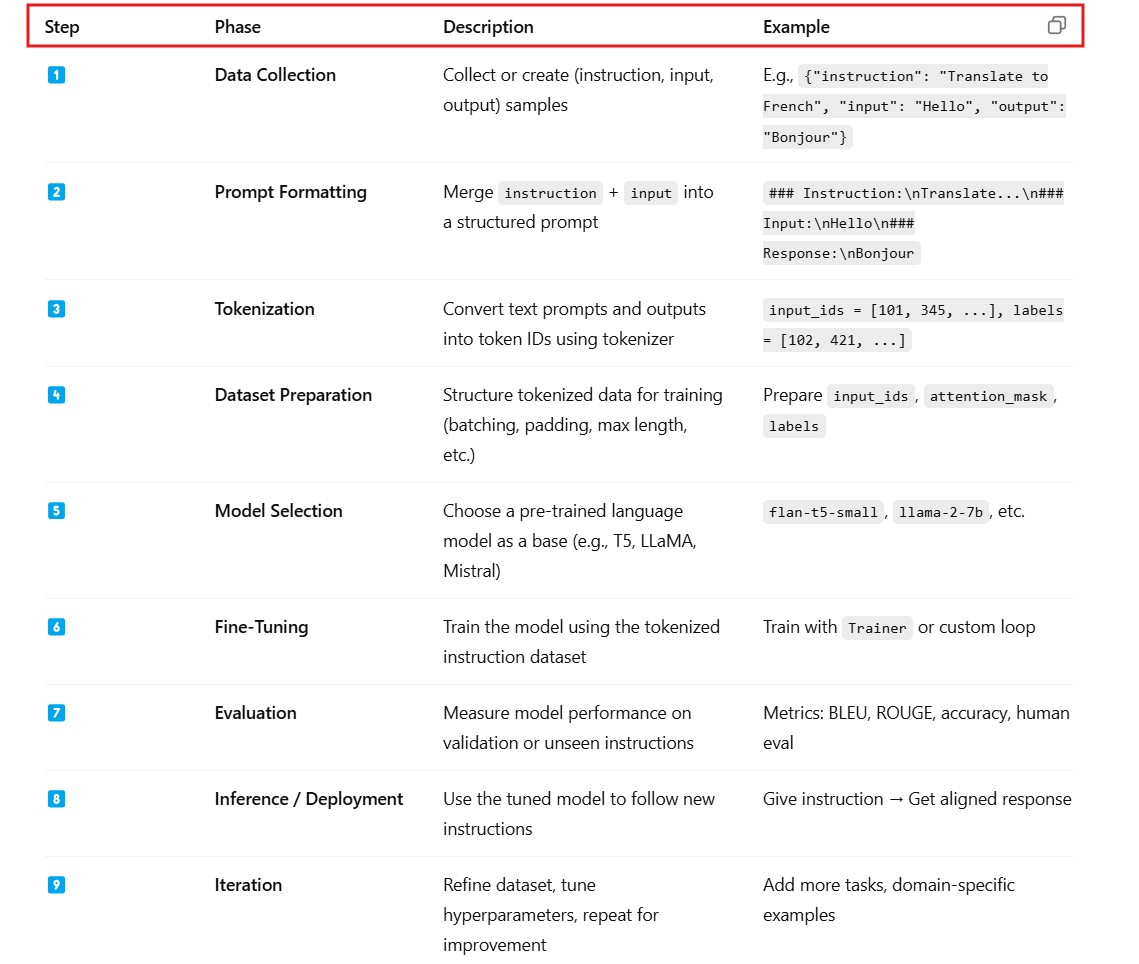Click the step 1 number badge

pos(56,75)
